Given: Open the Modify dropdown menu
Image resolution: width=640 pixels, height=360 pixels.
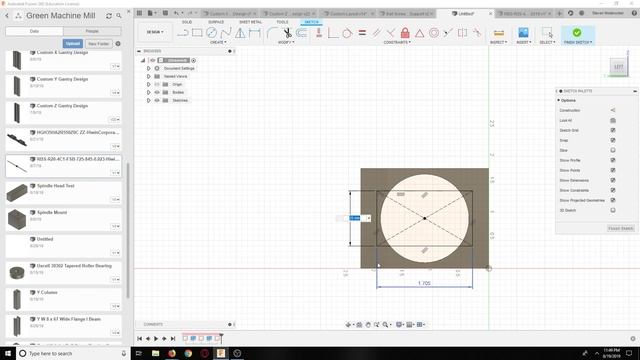Looking at the screenshot, I should (286, 42).
